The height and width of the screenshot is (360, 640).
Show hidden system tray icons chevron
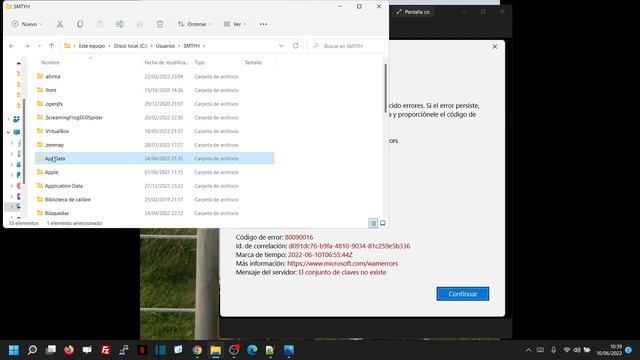coord(529,350)
